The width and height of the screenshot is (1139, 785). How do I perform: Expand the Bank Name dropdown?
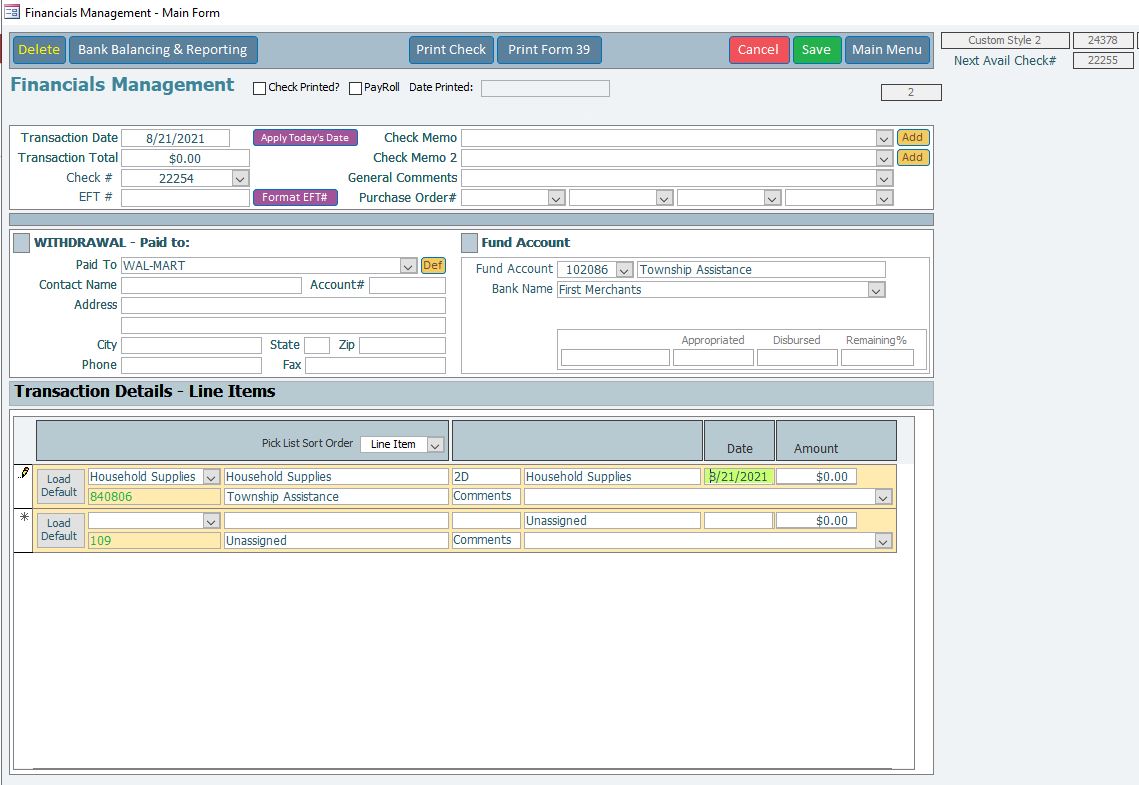876,290
